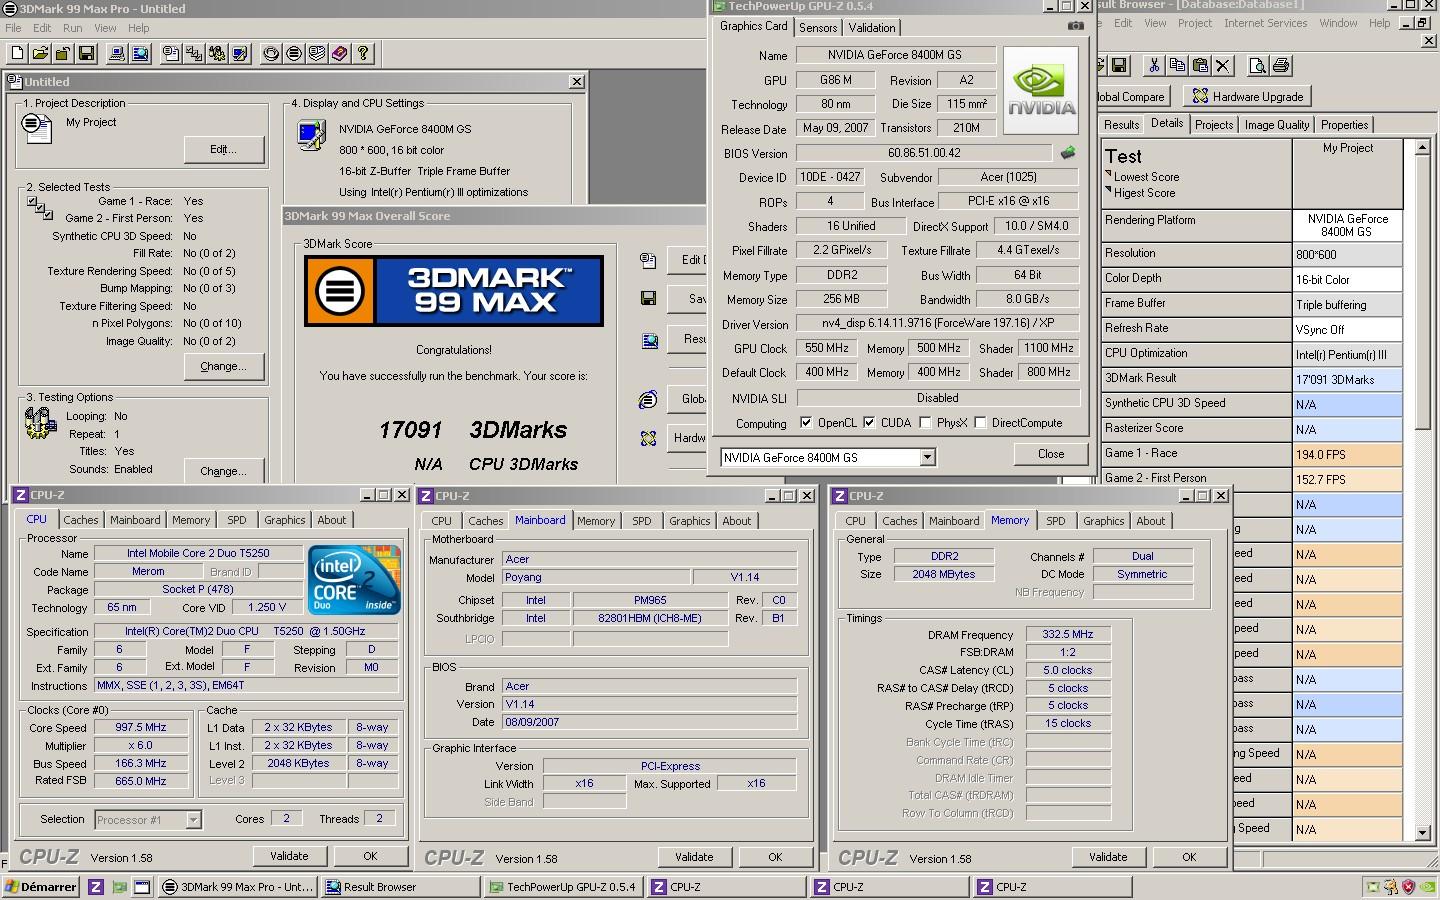
Task: Click Edit... button in Project Description
Action: (224, 149)
